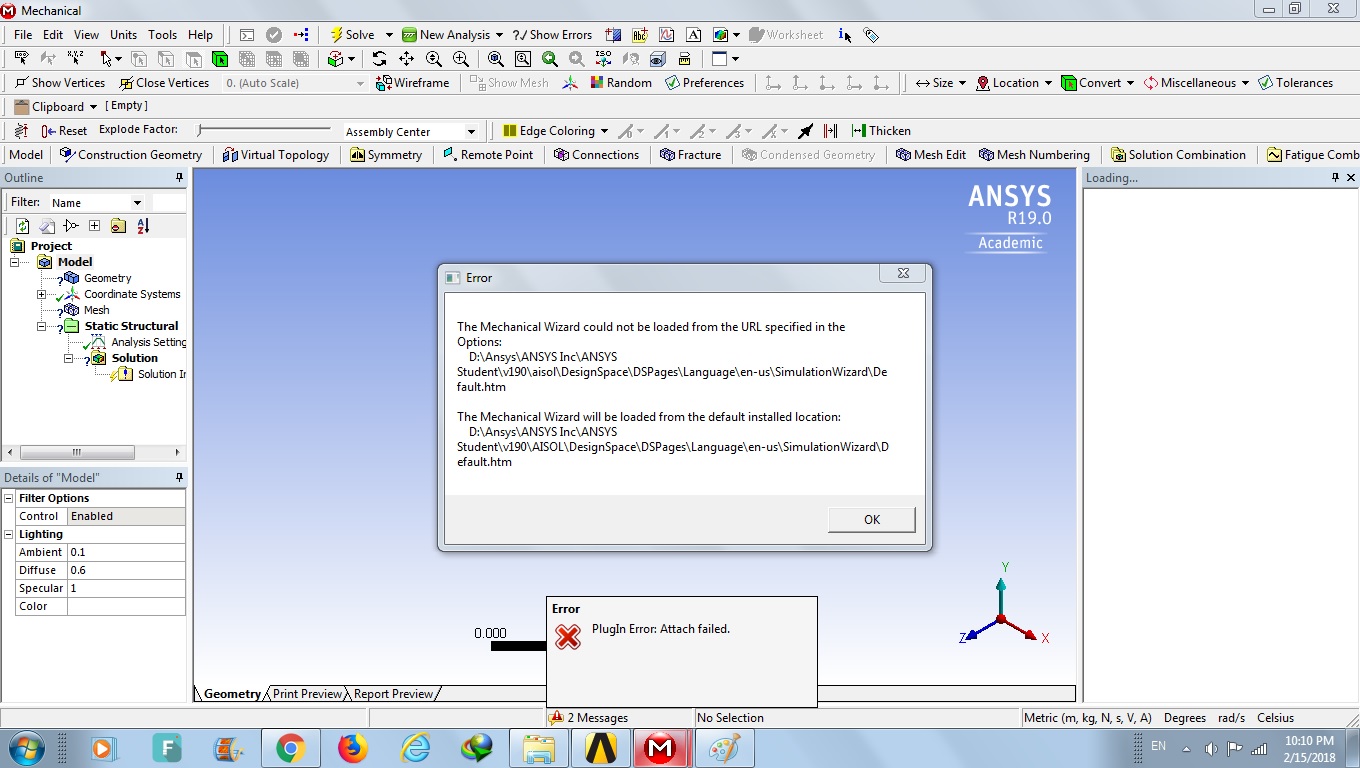Click the Solve lightning bolt button
Viewport: 1360px width, 768px height.
pos(353,35)
